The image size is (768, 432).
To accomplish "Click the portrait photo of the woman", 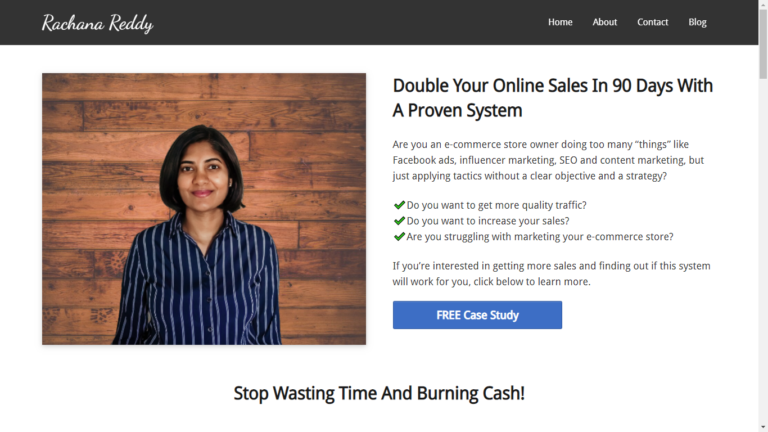I will point(204,209).
